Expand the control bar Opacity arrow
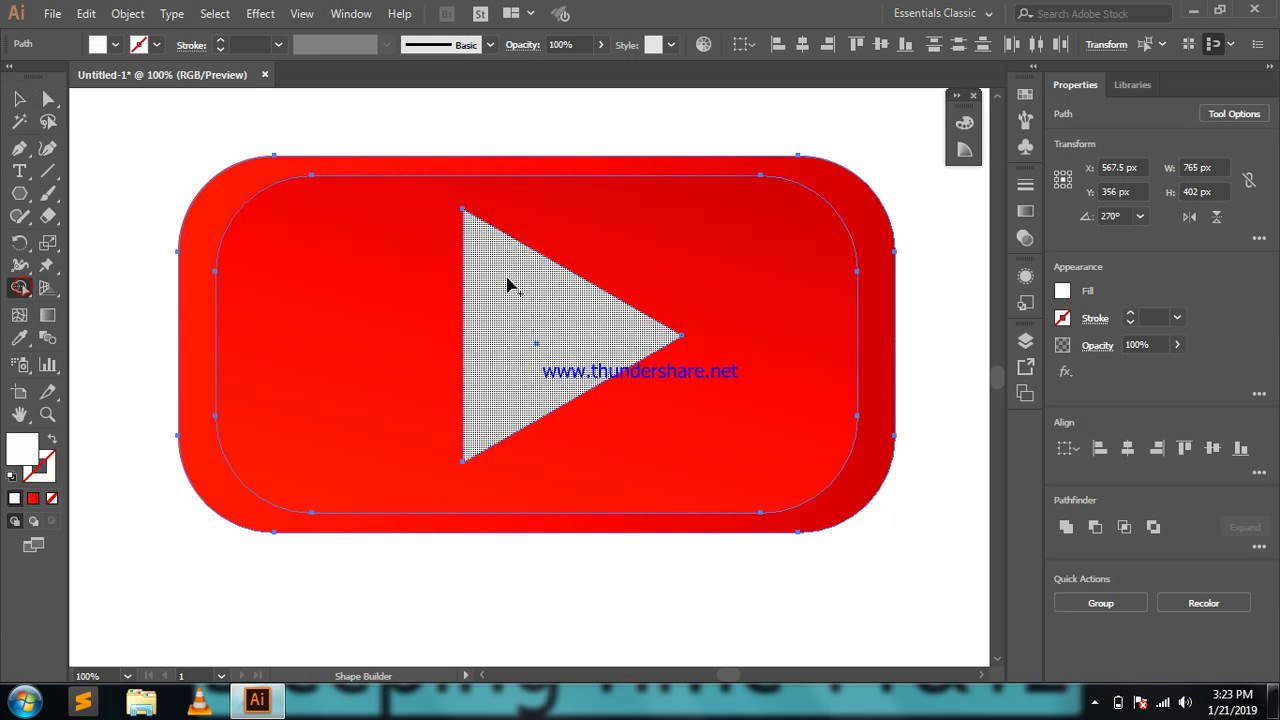This screenshot has width=1280, height=720. tap(600, 45)
